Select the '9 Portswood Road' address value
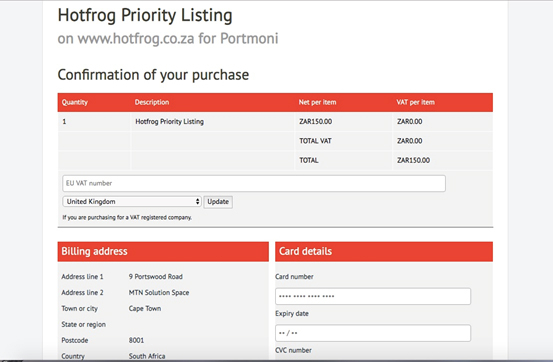This screenshot has width=553, height=362. click(x=156, y=277)
